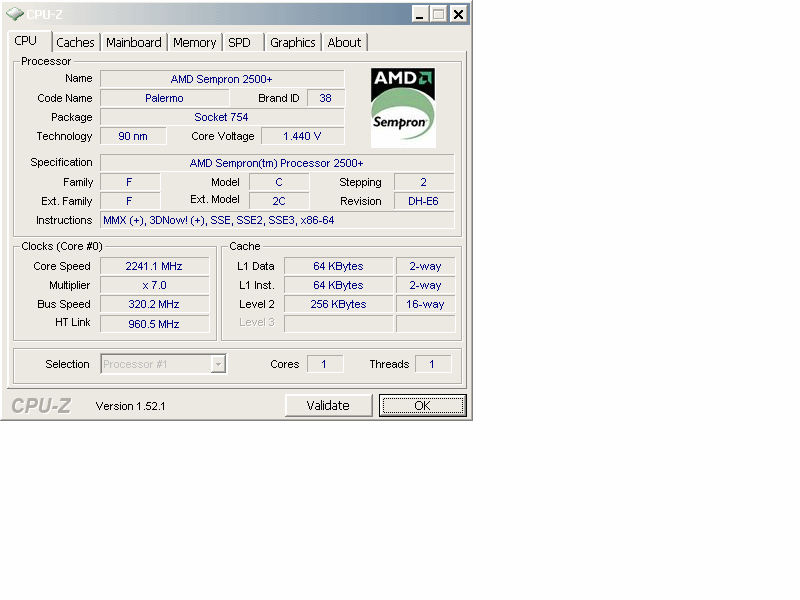The image size is (800, 600).
Task: Click the Ext. Model value 2C
Action: [x=279, y=201]
